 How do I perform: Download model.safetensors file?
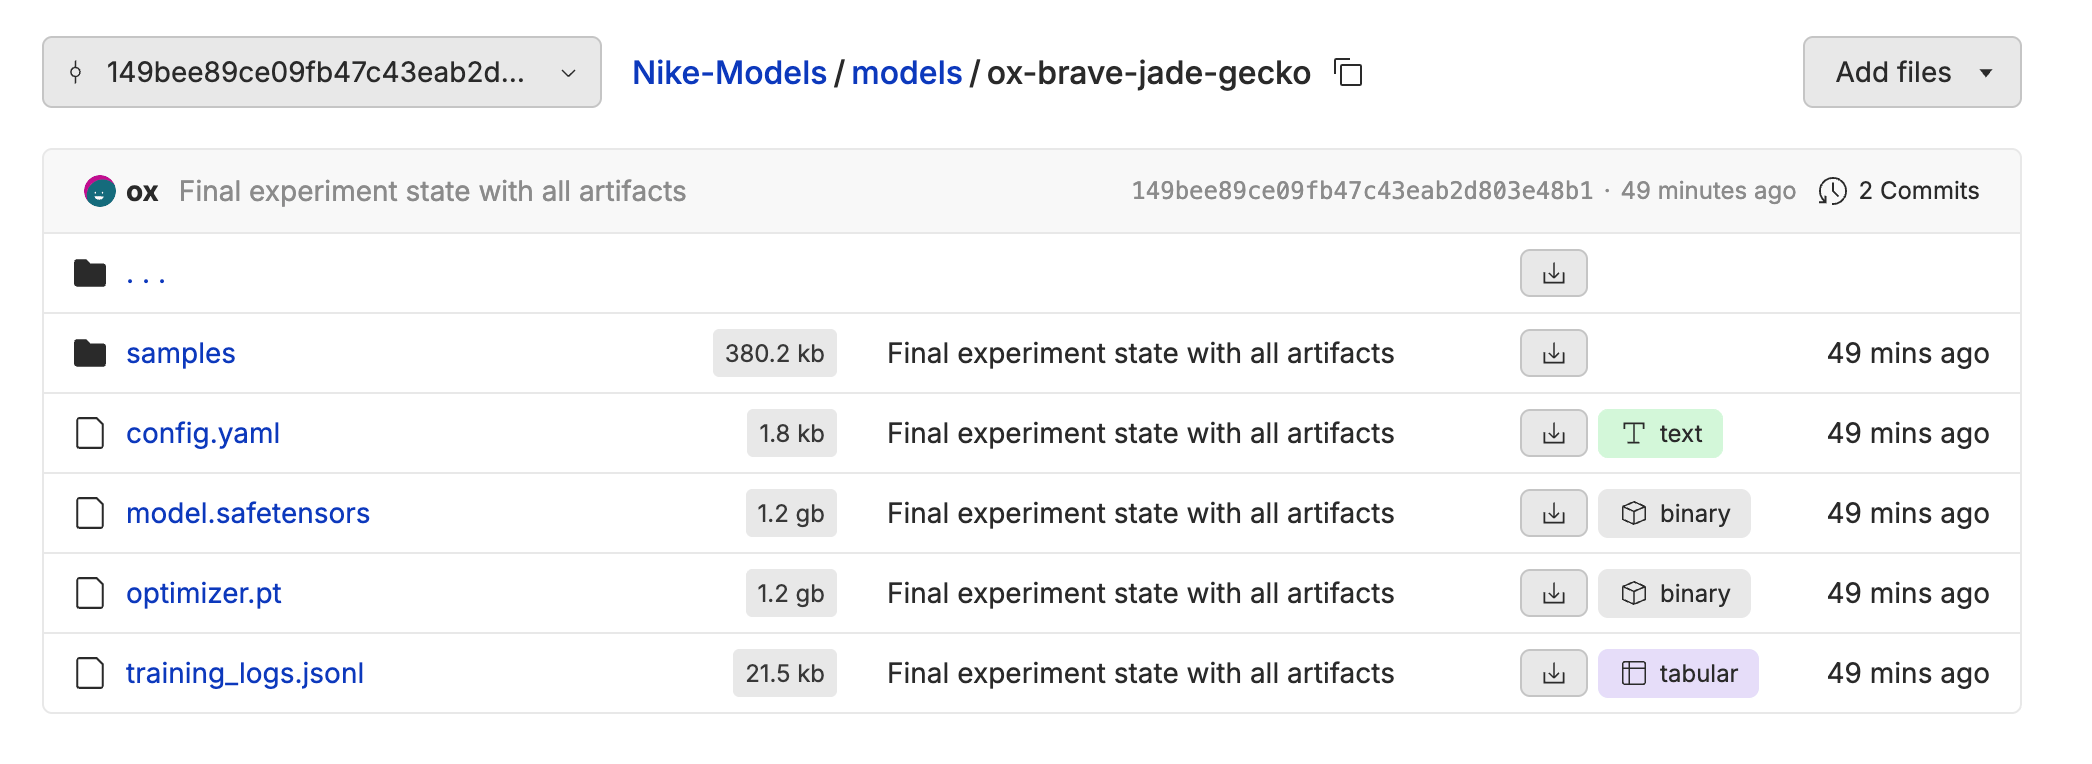(x=1553, y=513)
